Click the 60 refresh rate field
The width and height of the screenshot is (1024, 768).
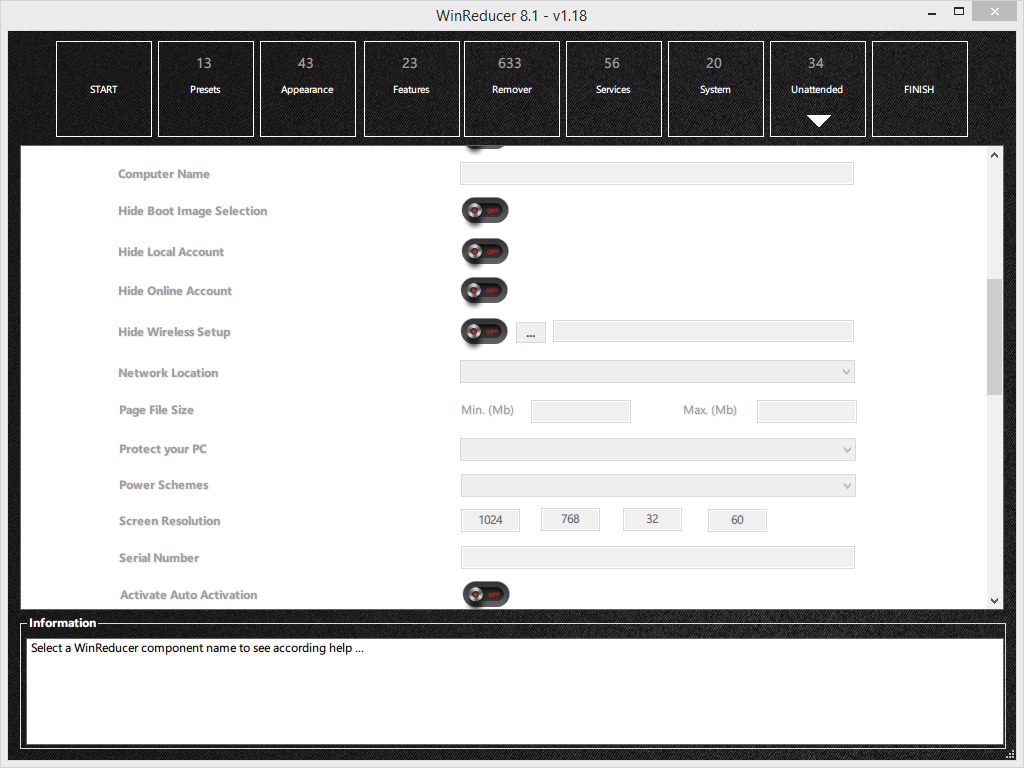737,520
